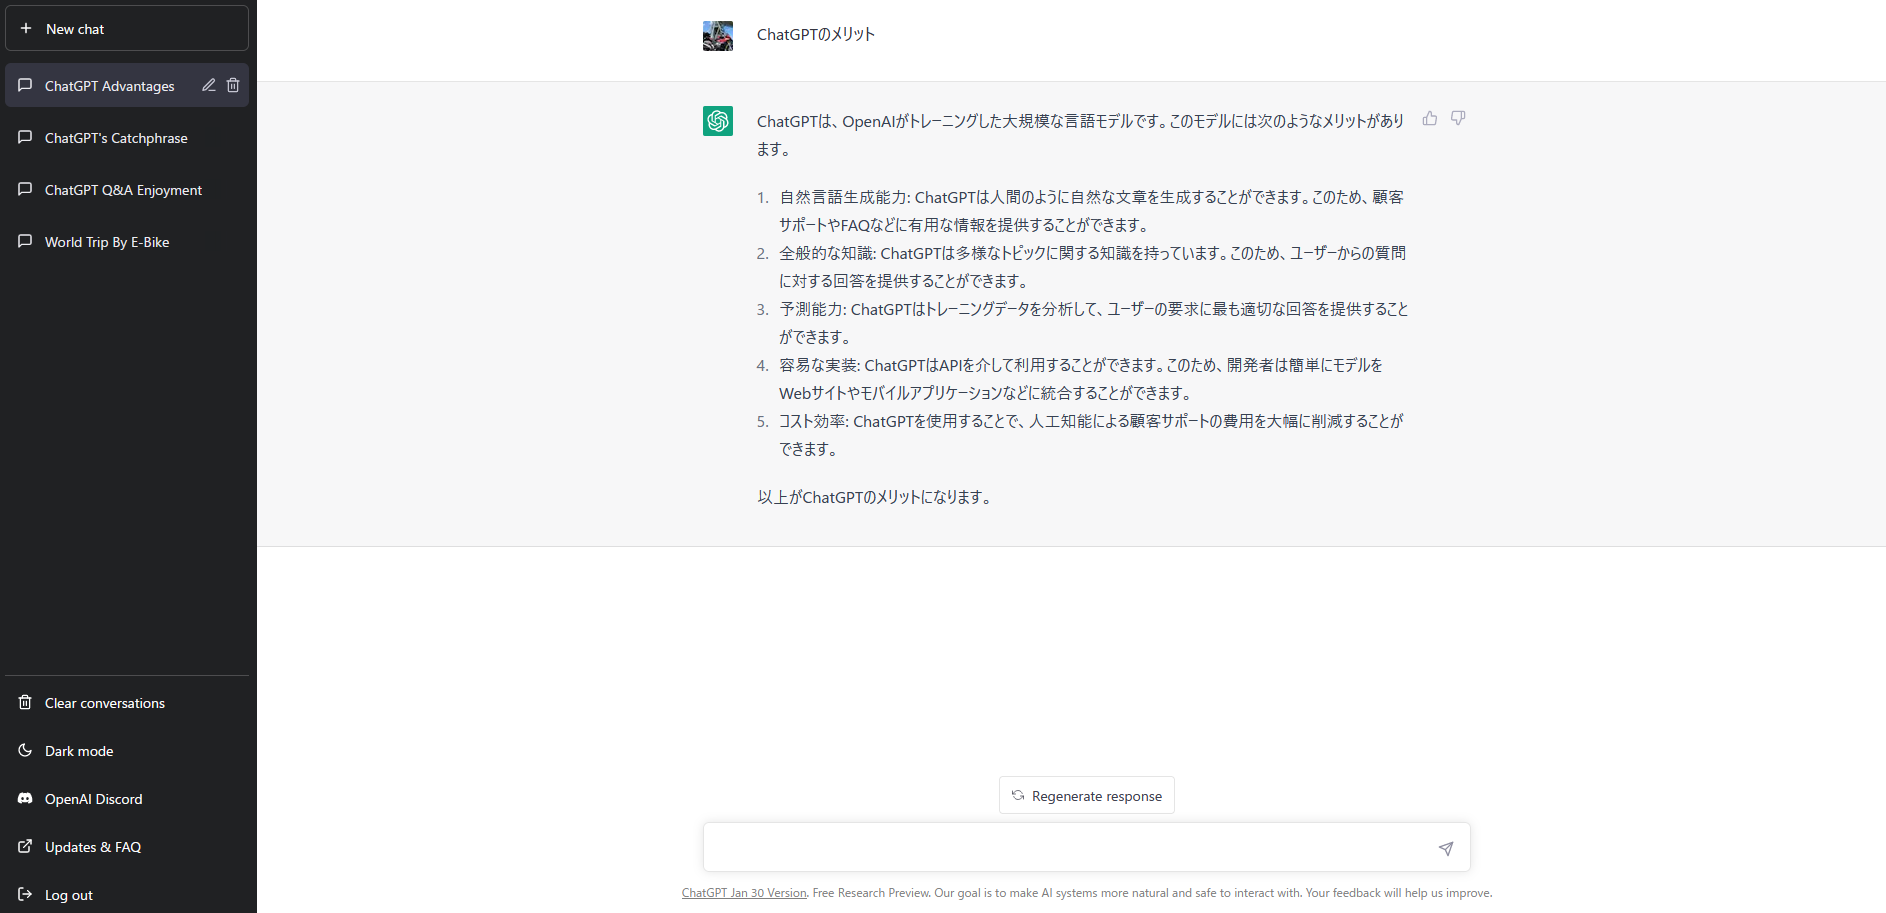1886x913 pixels.
Task: Click Clear conversations in the sidebar
Action: click(x=104, y=703)
